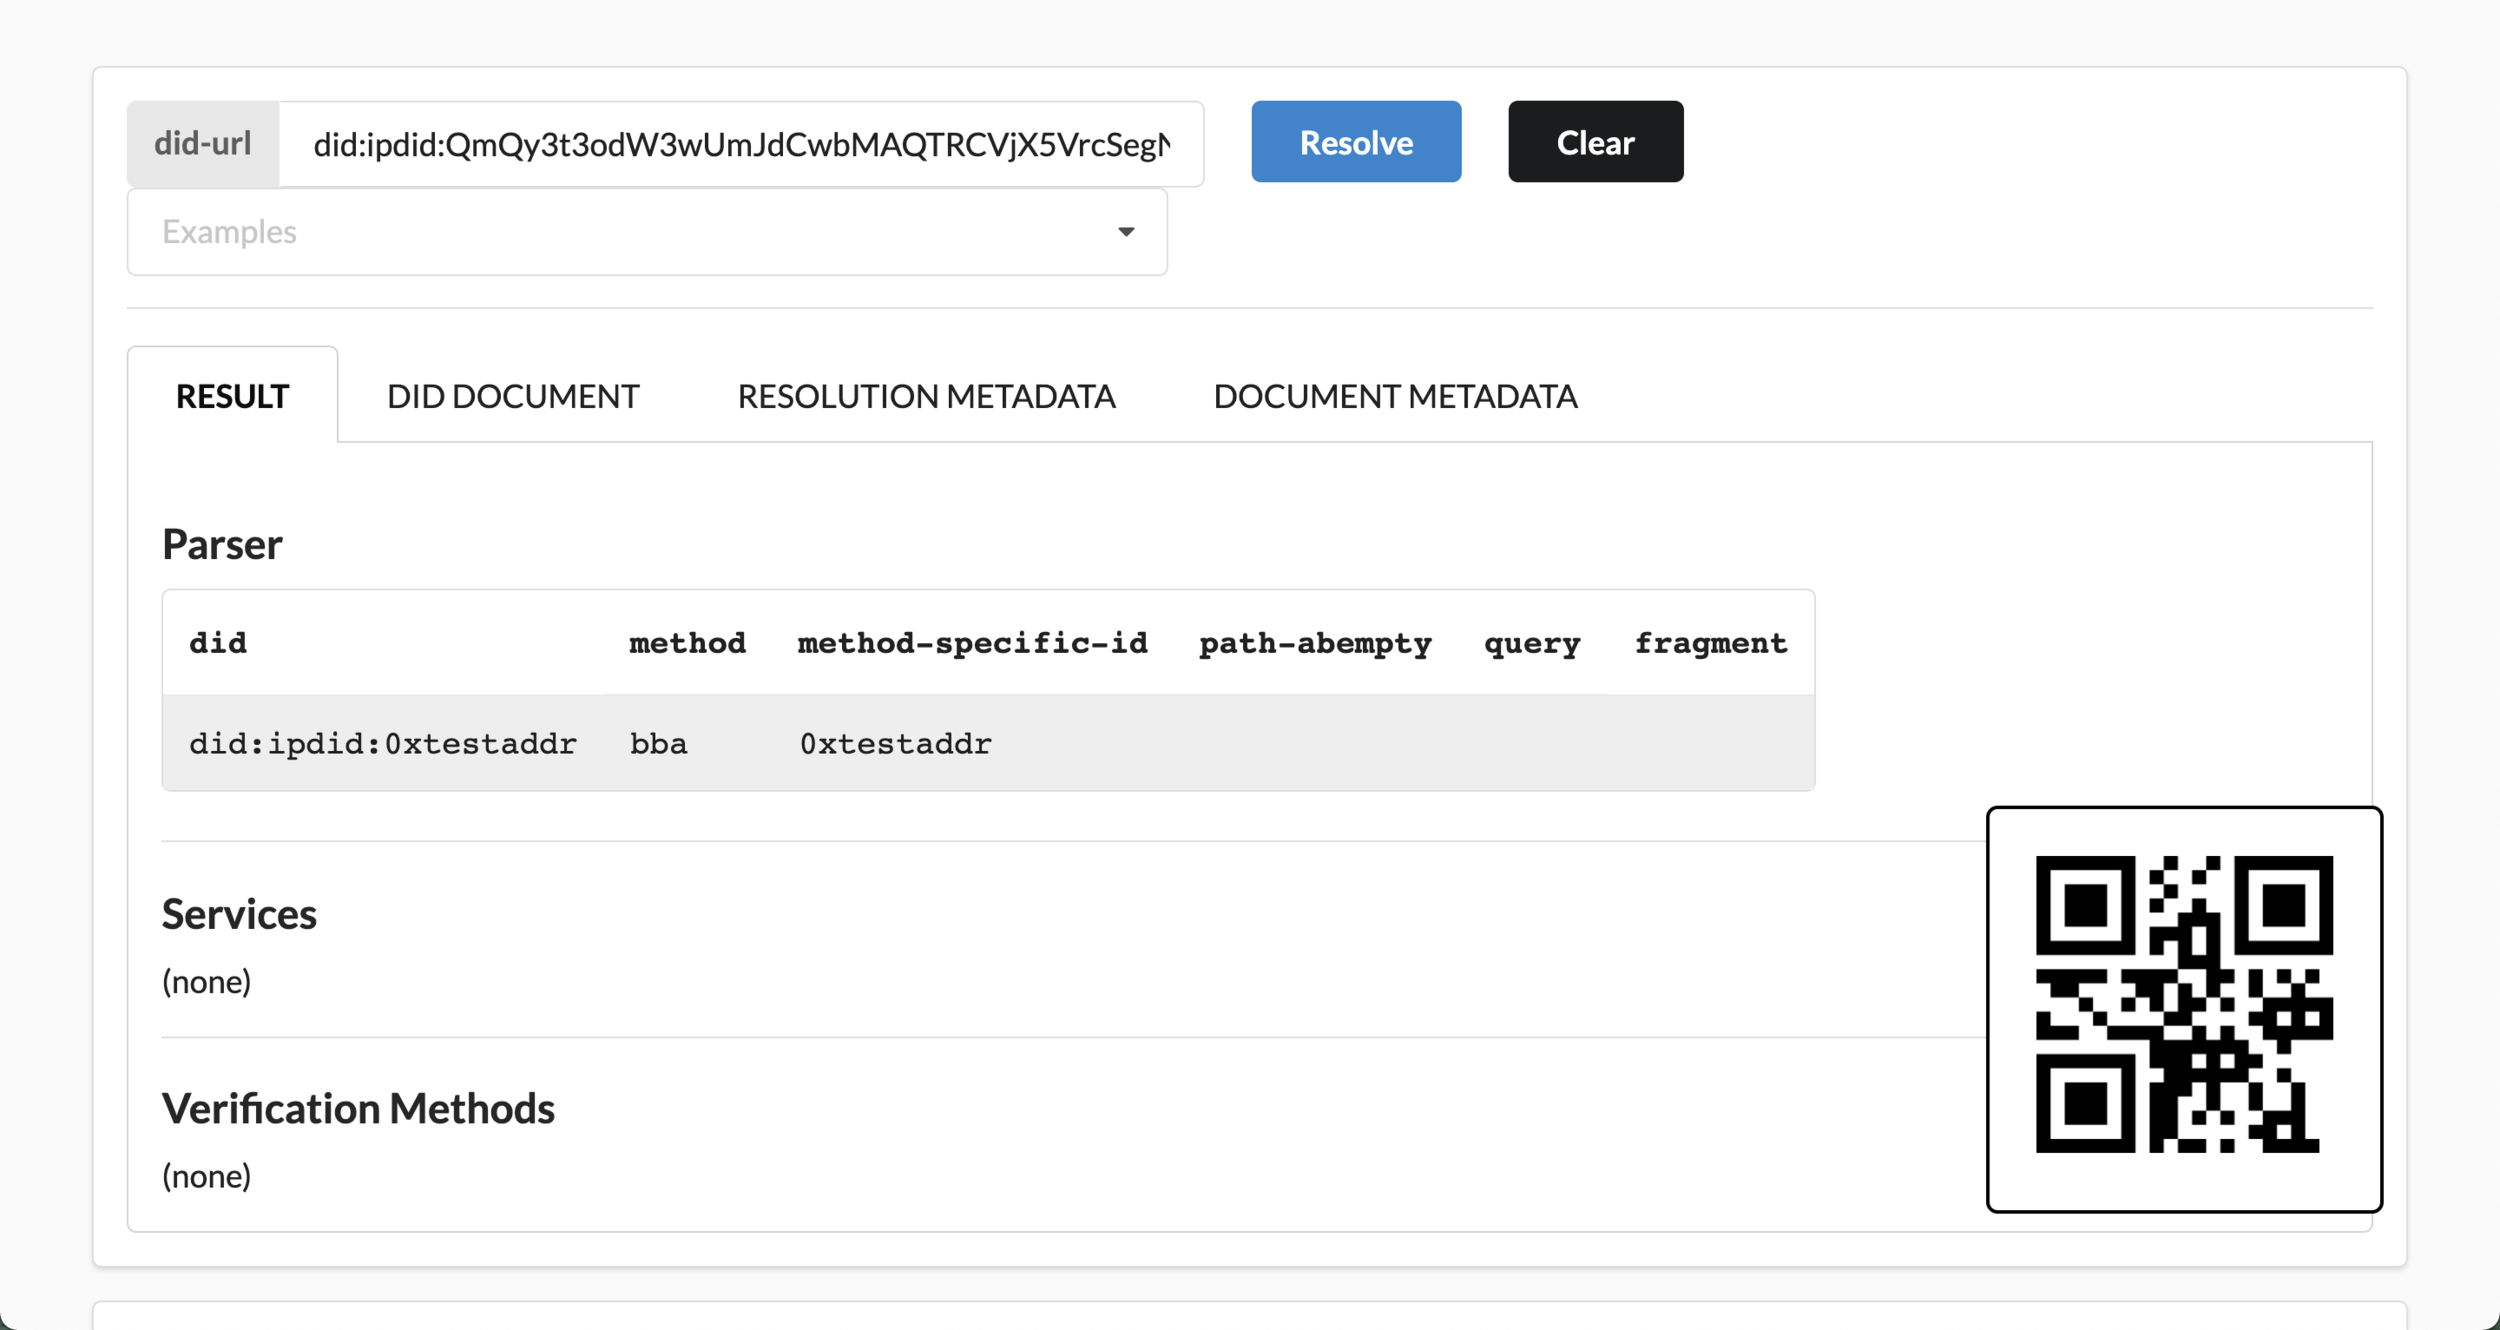Image resolution: width=2500 pixels, height=1330 pixels.
Task: Click the bba method cell
Action: click(x=658, y=744)
